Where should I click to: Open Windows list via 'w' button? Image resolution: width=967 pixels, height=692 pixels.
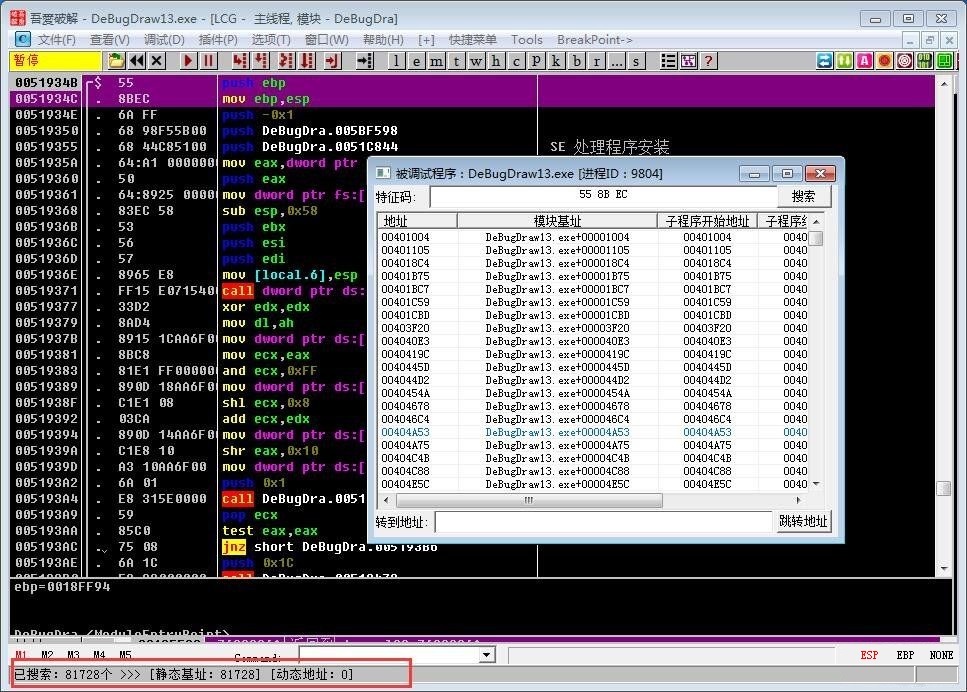[x=476, y=61]
